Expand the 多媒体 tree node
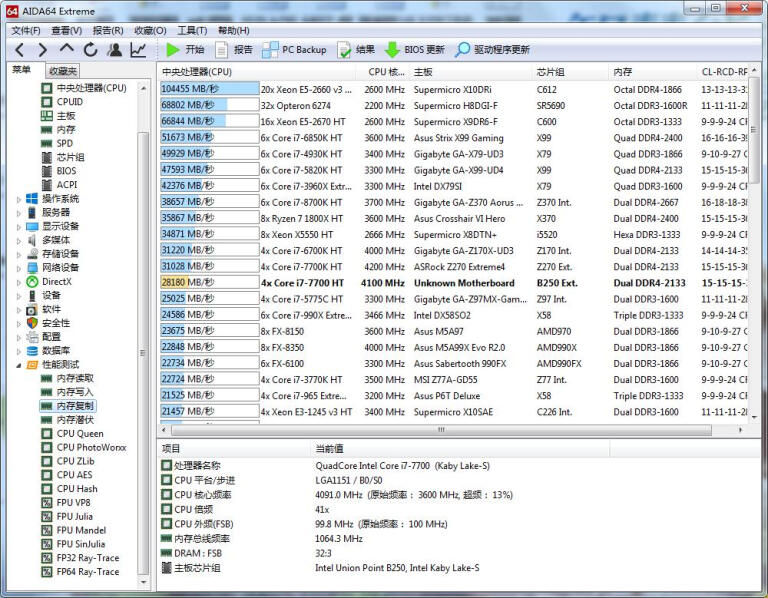Screen dimensions: 768x598 (x=19, y=240)
